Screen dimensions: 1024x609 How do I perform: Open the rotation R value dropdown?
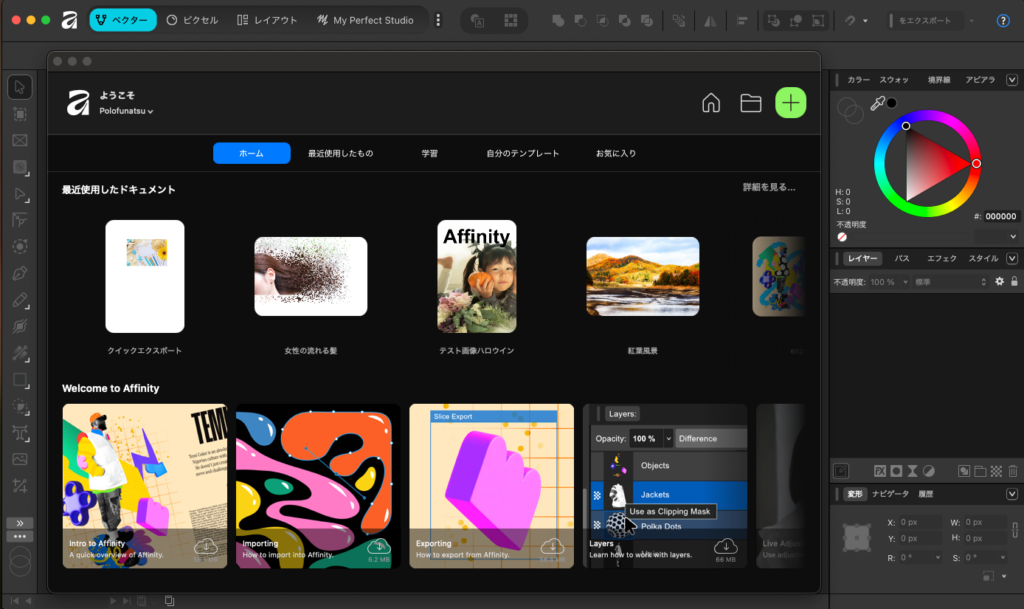[938, 557]
